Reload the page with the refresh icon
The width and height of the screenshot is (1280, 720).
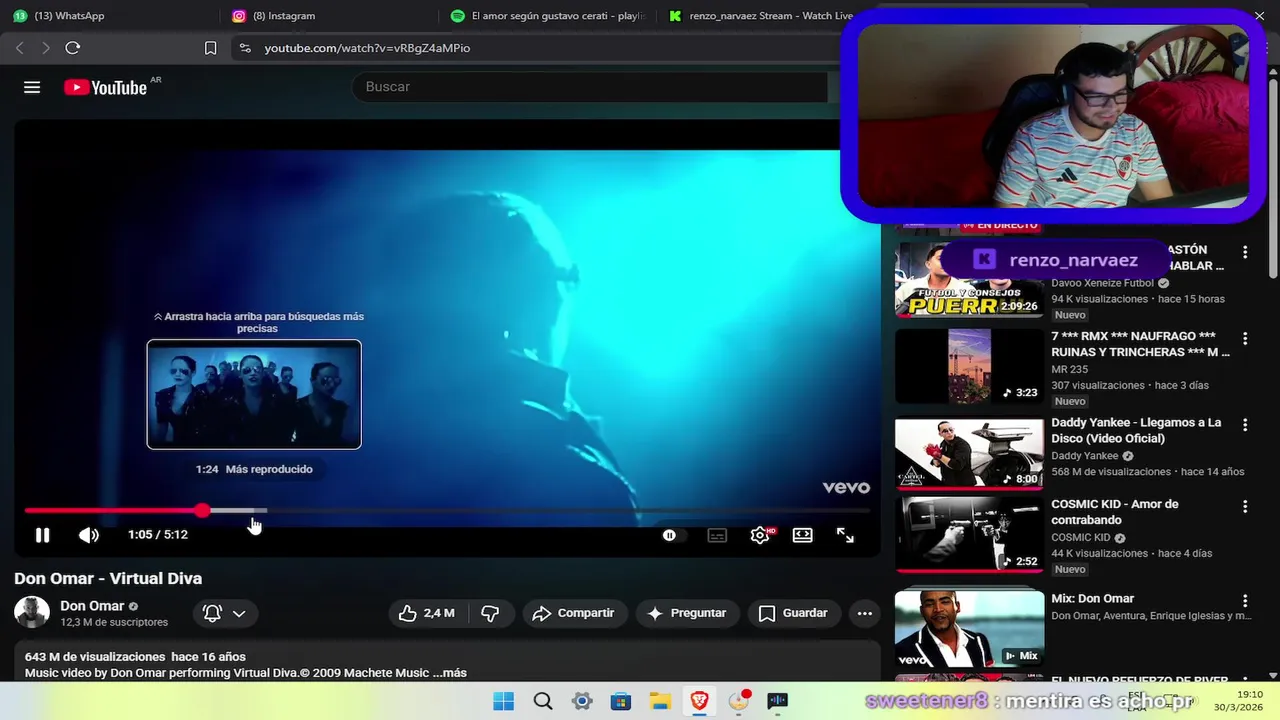[72, 48]
